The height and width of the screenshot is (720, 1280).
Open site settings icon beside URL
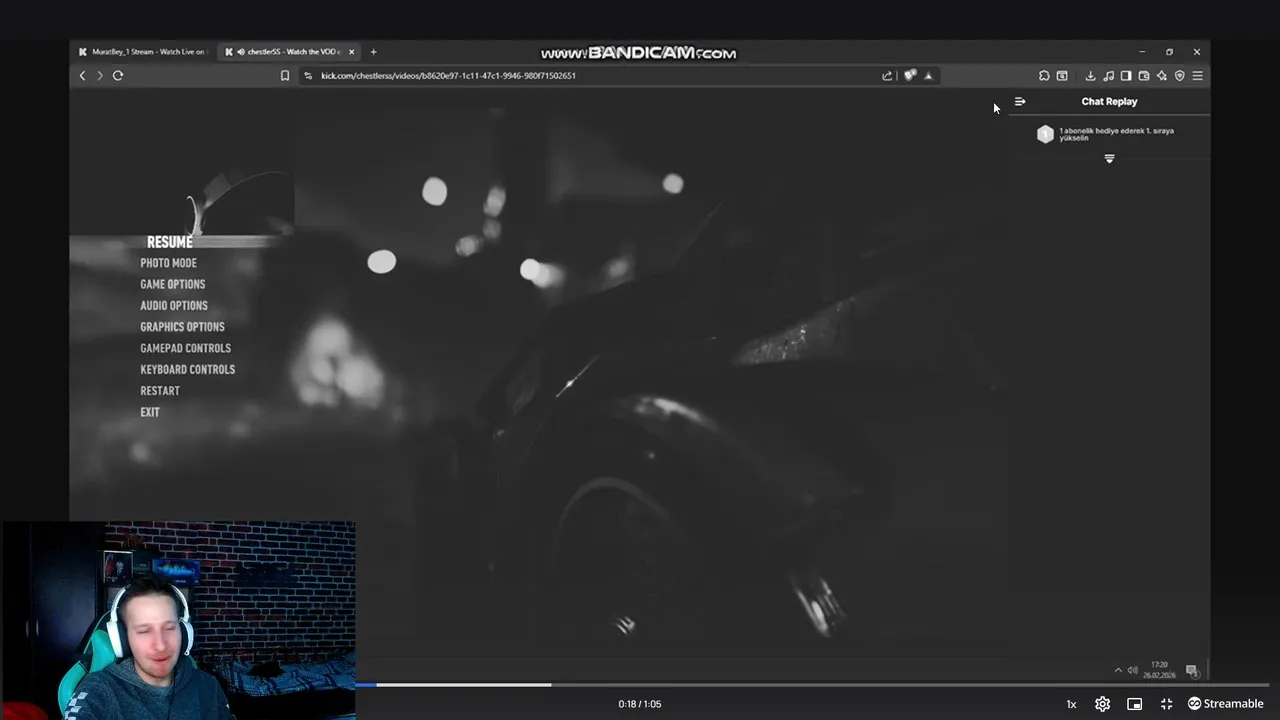coord(308,76)
